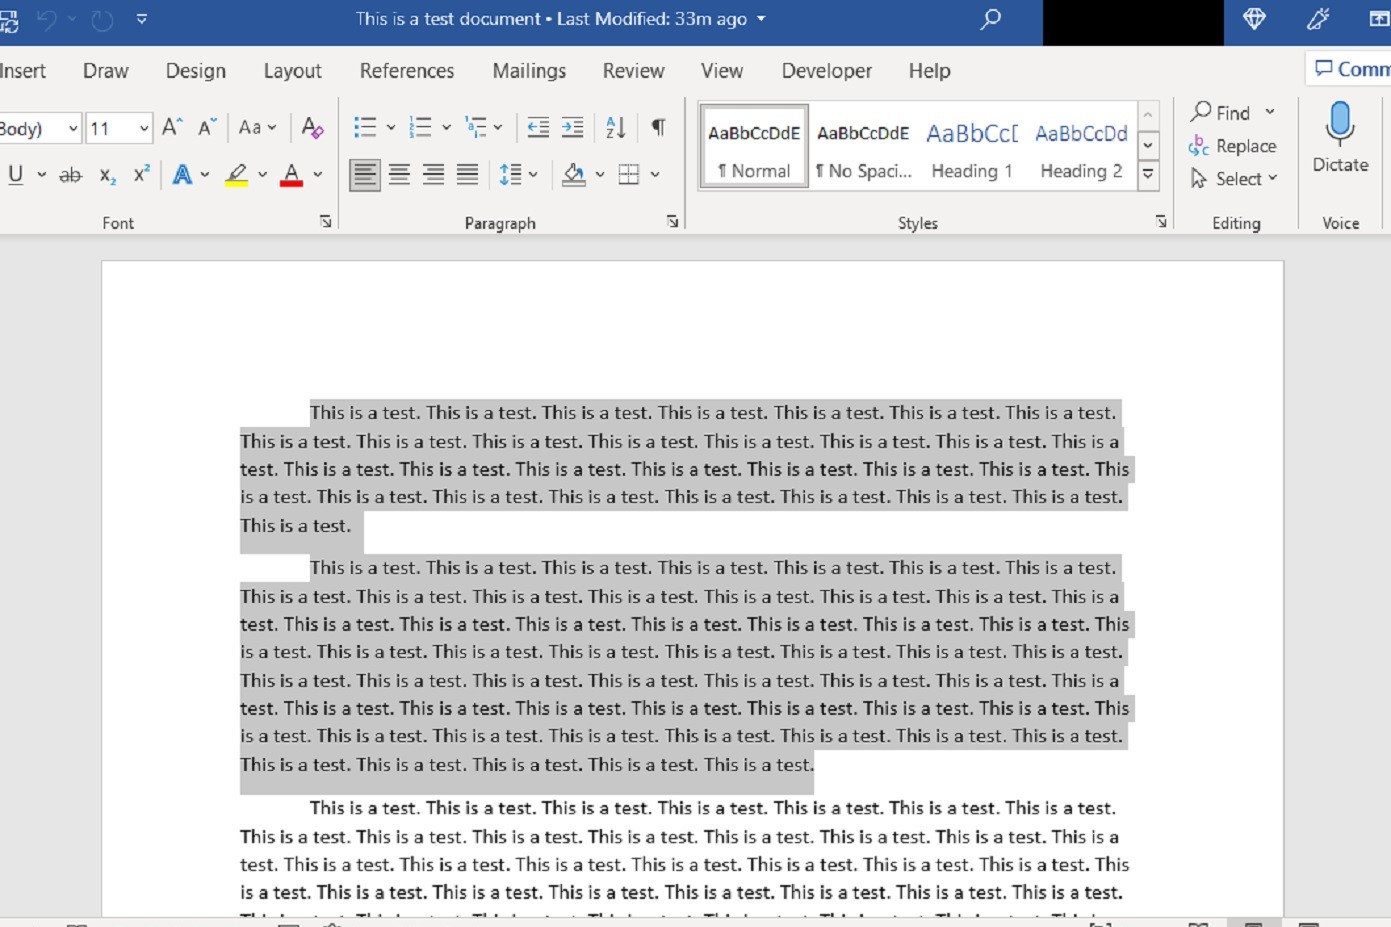Click the pen and sparkle icon

(x=1319, y=19)
